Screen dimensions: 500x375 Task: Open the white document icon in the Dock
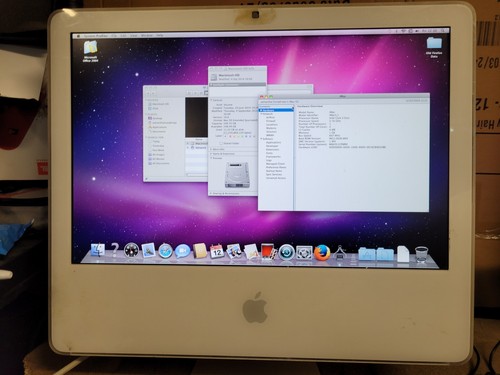point(403,254)
